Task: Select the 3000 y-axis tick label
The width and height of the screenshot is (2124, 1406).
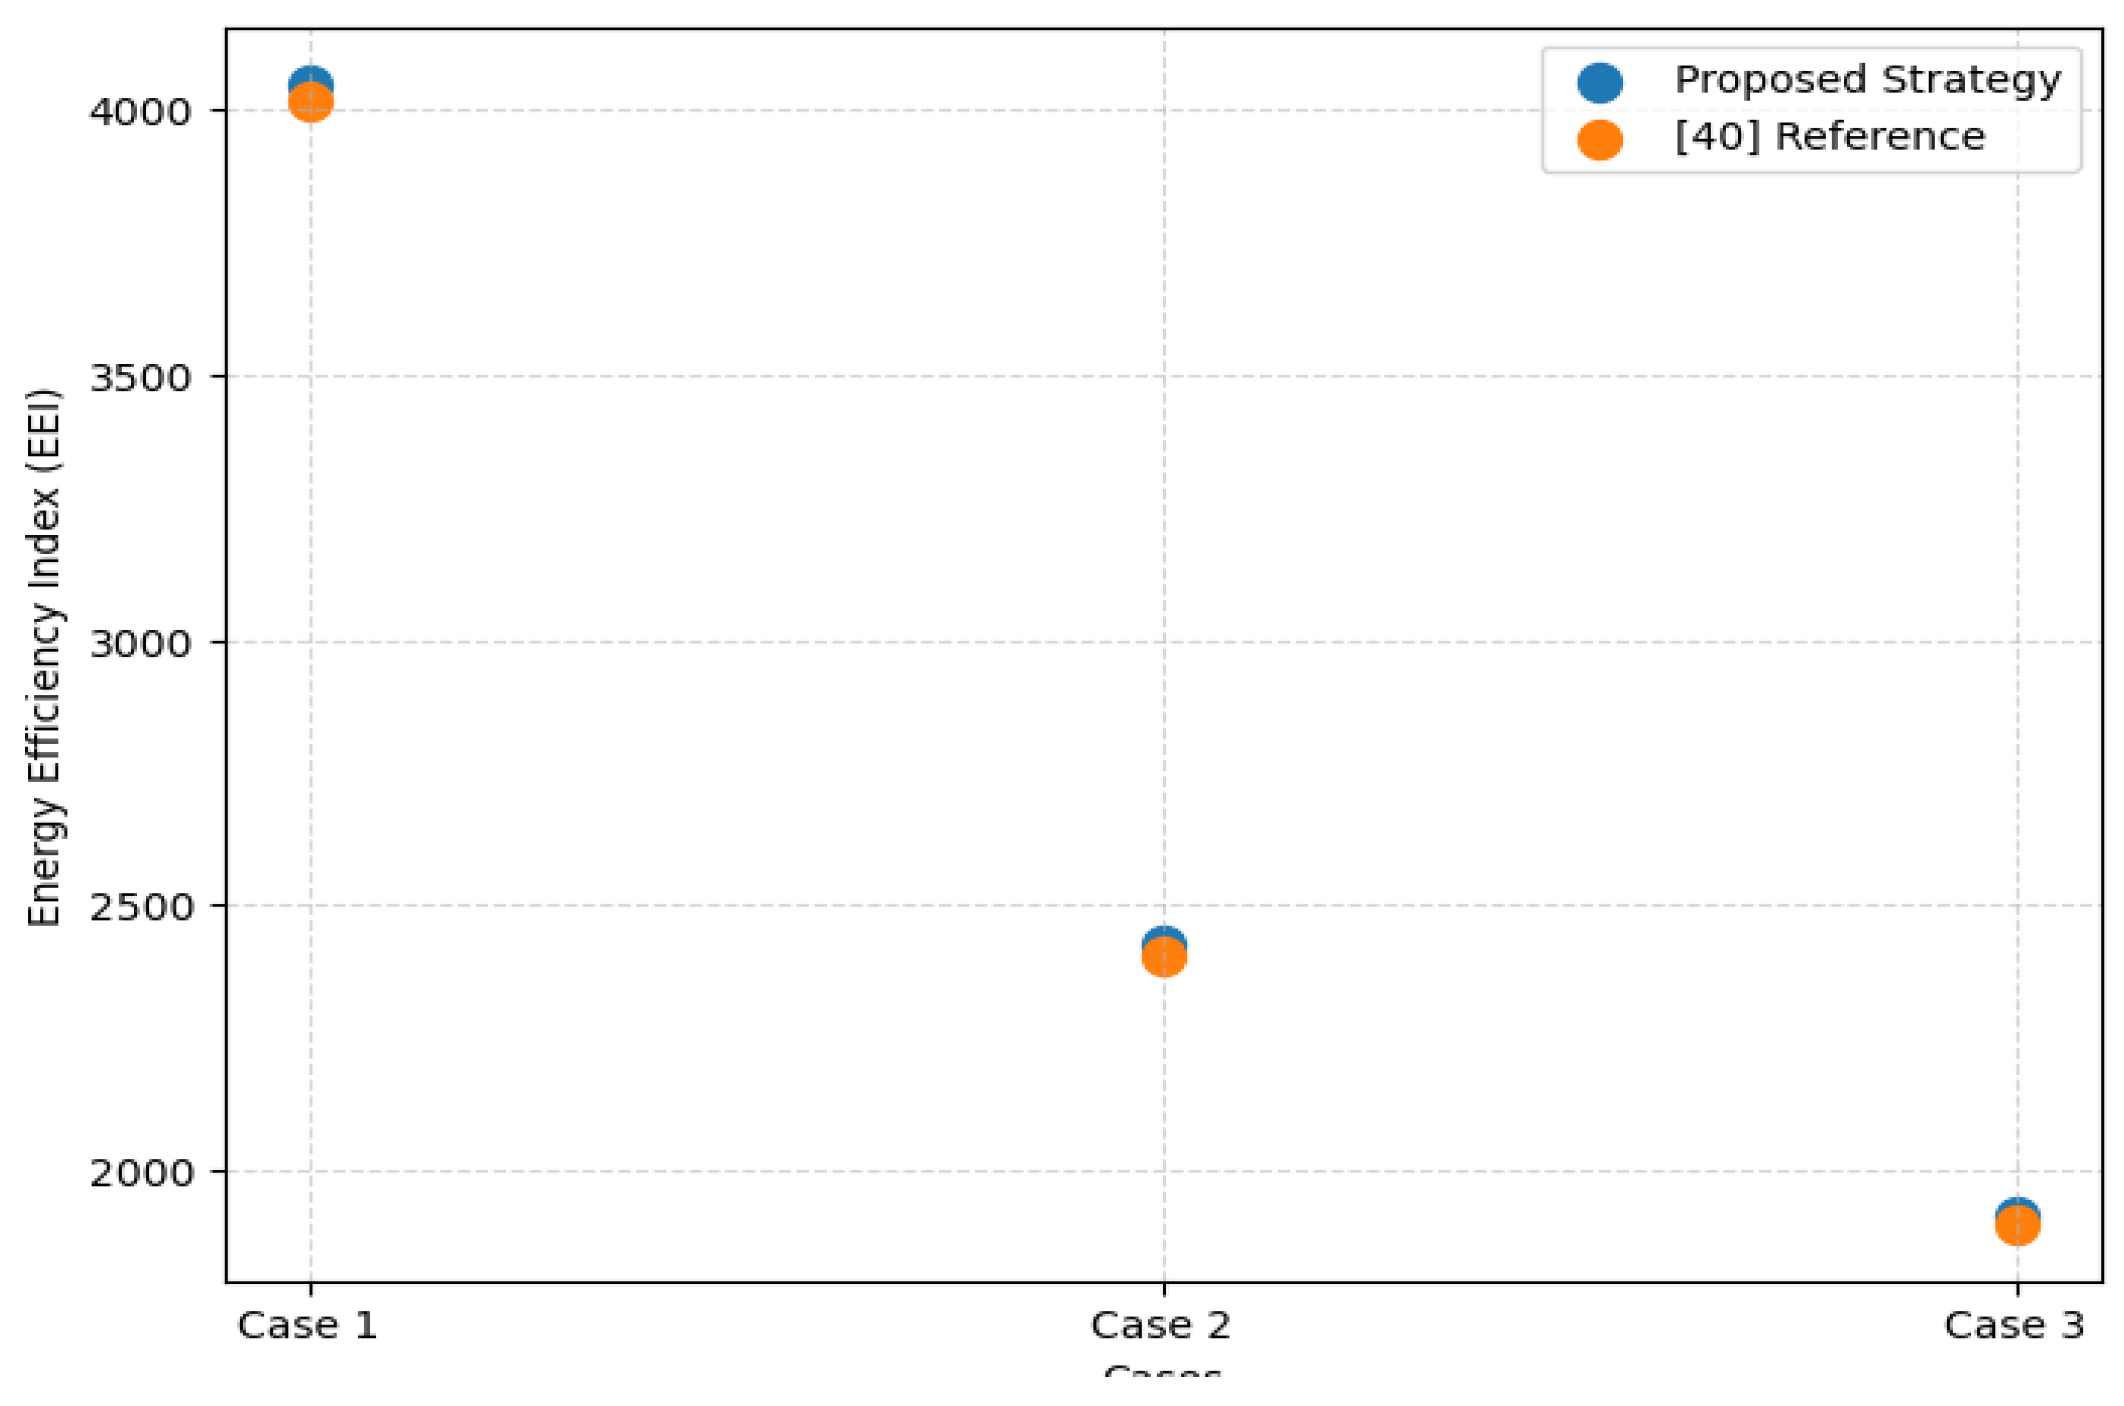Action: coord(139,643)
